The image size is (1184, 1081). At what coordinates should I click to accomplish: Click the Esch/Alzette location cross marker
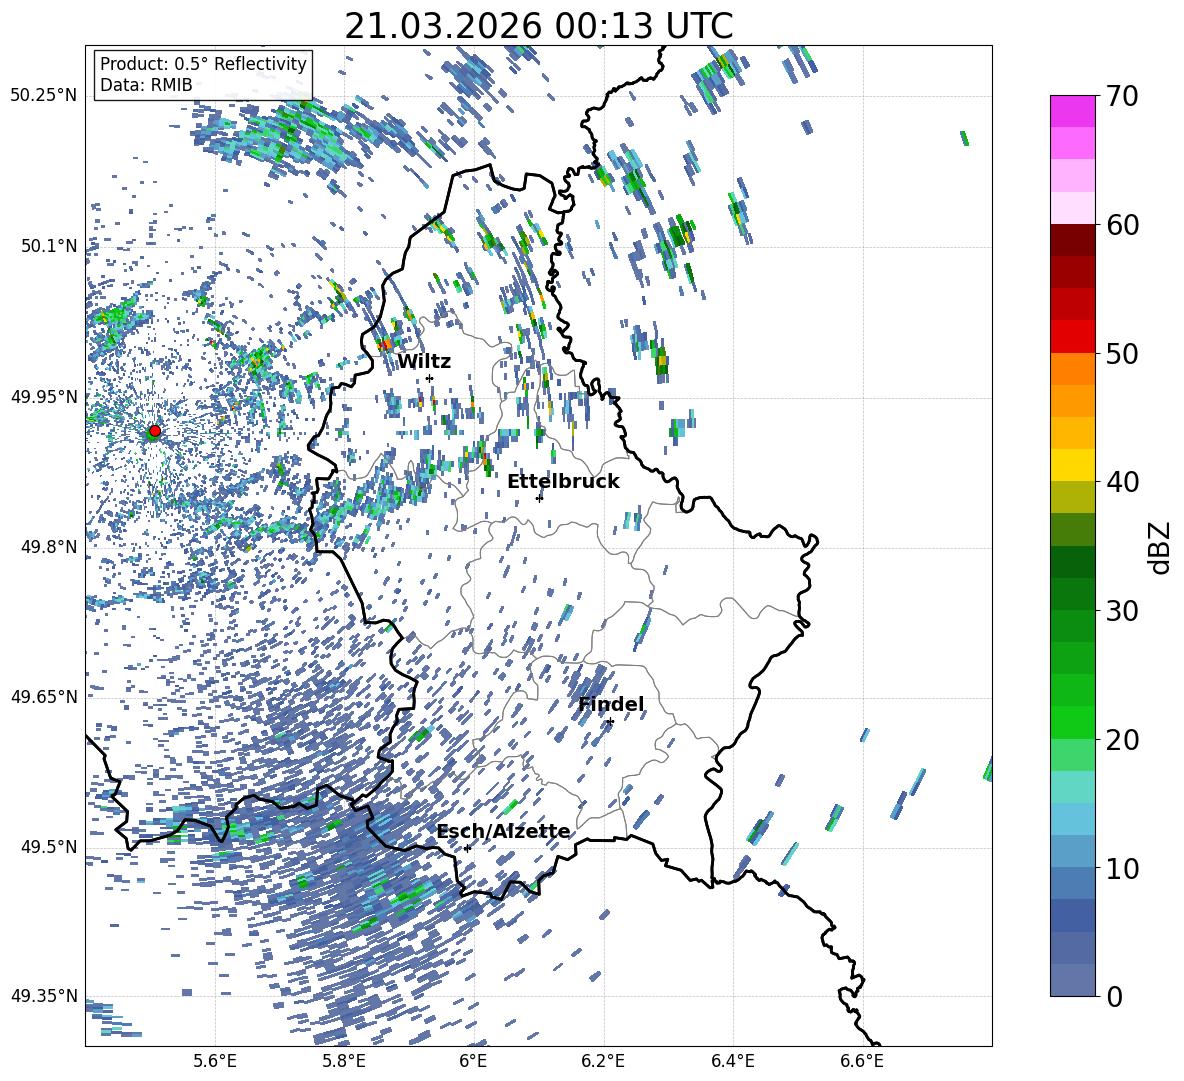[x=467, y=848]
